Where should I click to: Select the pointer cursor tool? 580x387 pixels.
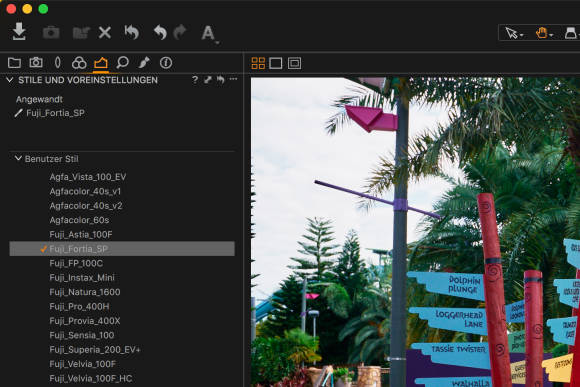tap(514, 33)
